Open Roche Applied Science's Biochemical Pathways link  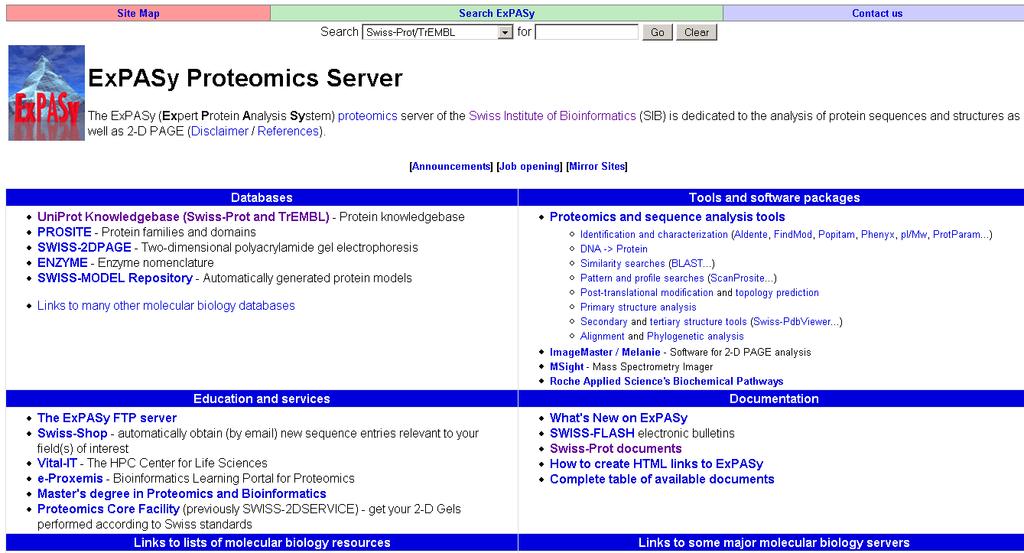click(x=666, y=381)
